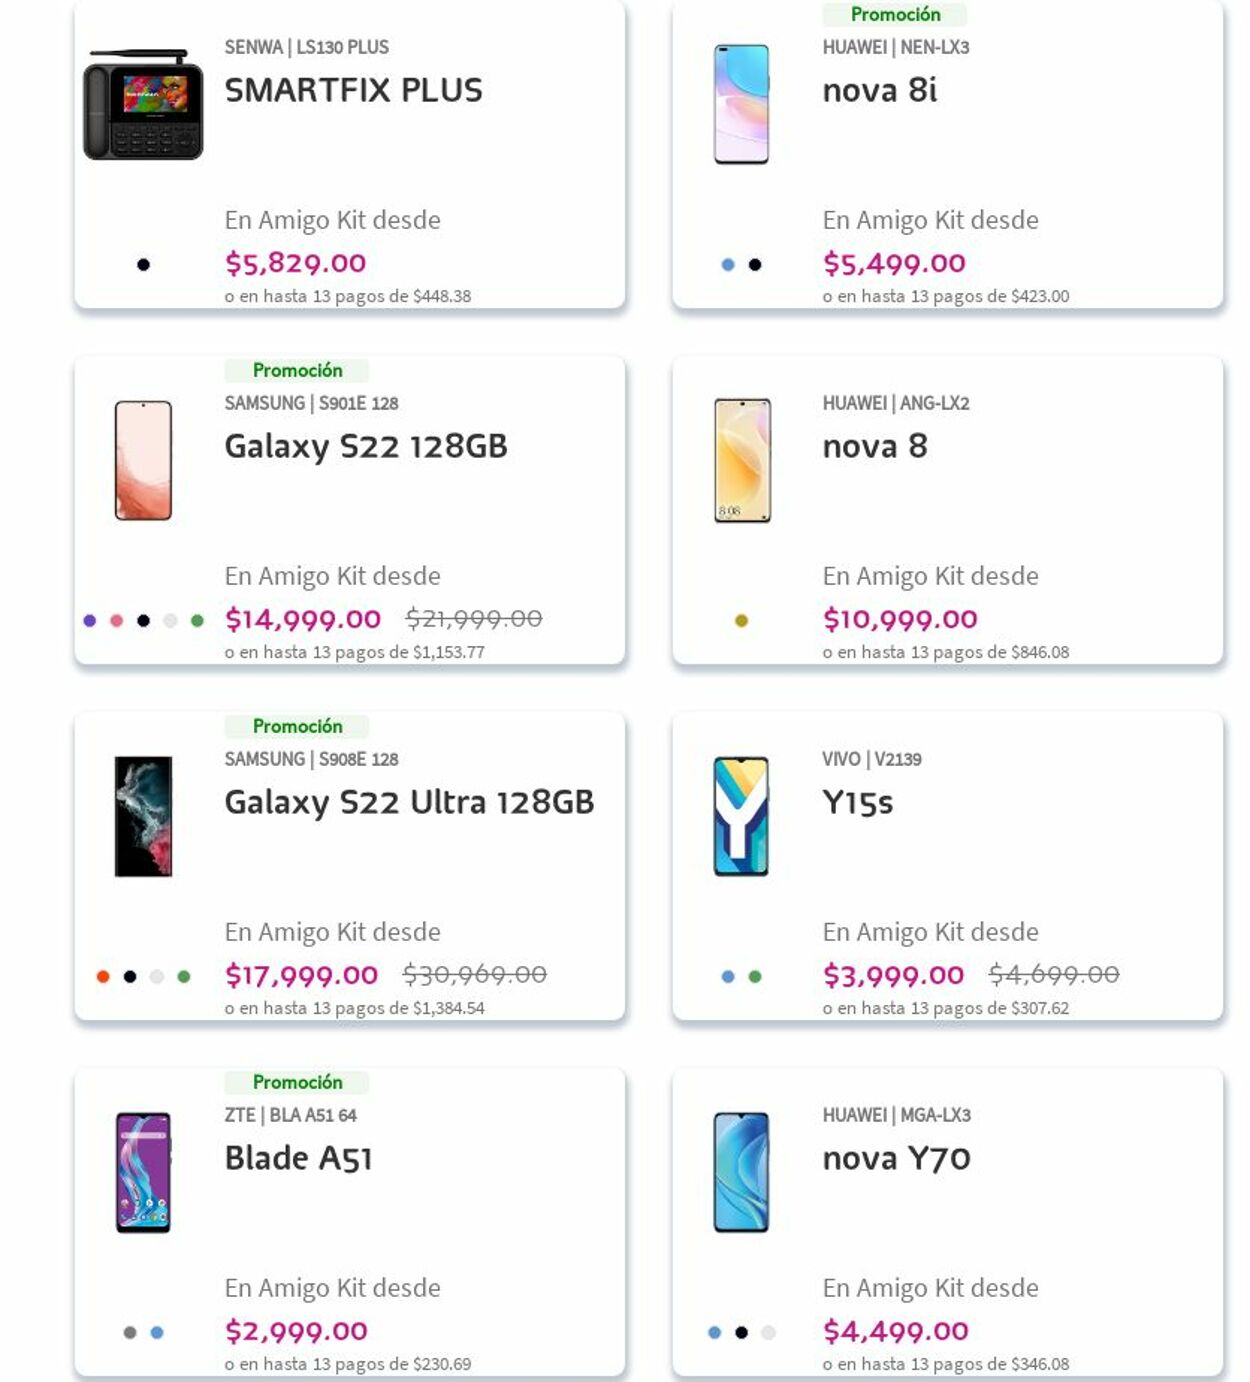Choose the pink color for Galaxy S22 128GB
The width and height of the screenshot is (1250, 1382).
pyautogui.click(x=117, y=621)
